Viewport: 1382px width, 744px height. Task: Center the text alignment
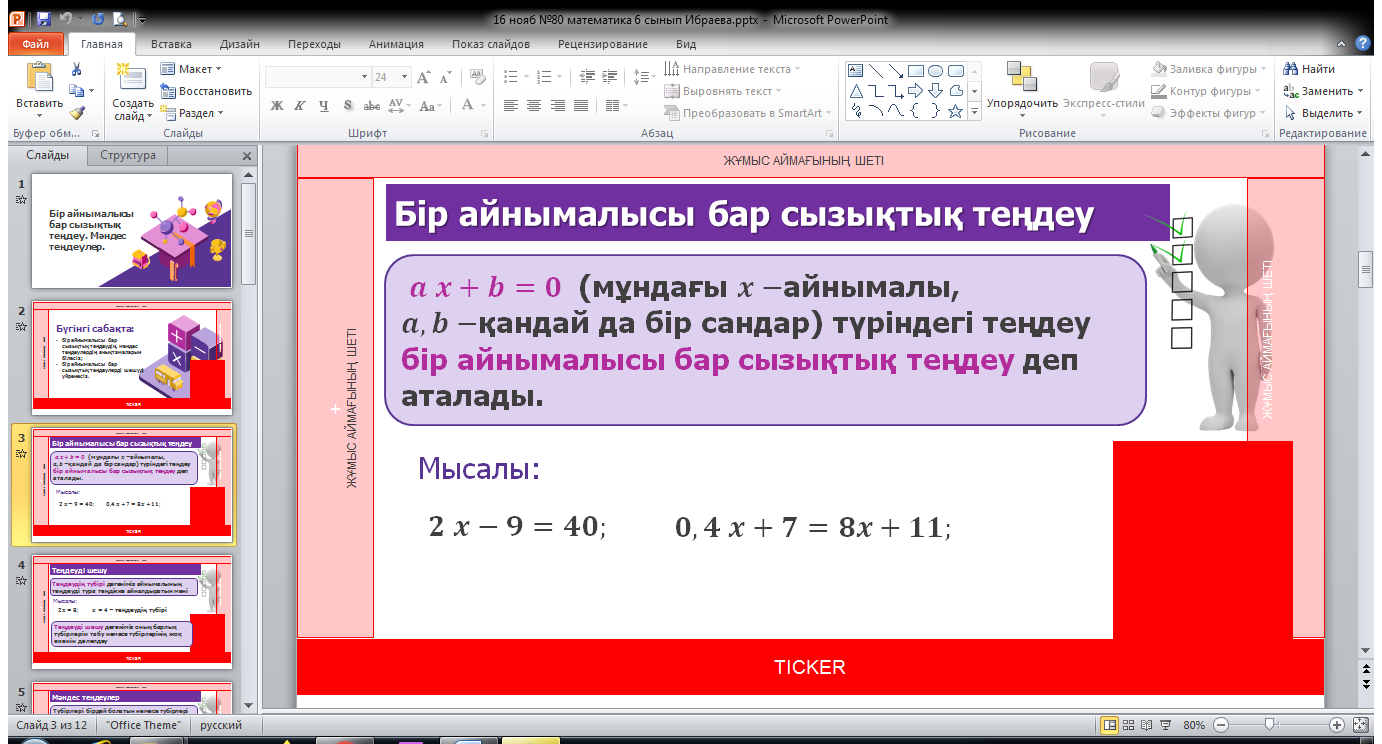[x=534, y=105]
